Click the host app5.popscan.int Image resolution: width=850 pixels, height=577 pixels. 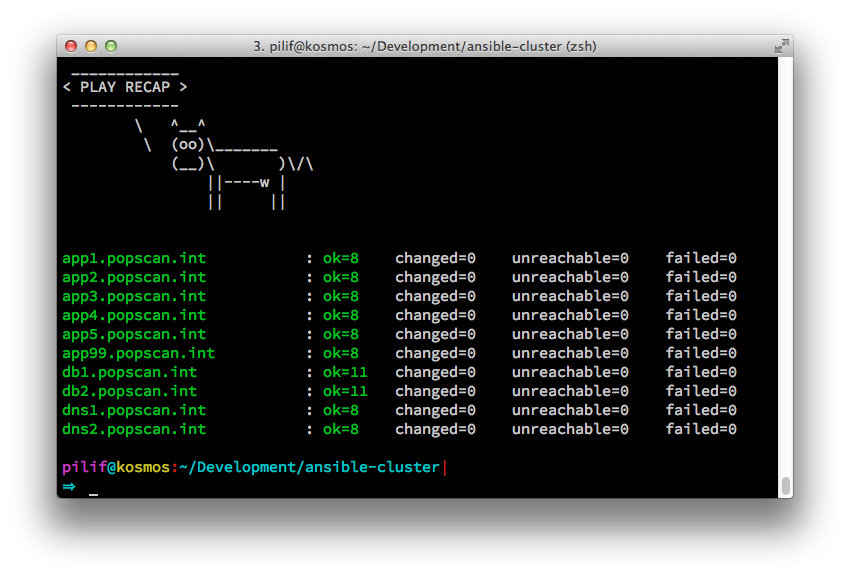(x=134, y=334)
